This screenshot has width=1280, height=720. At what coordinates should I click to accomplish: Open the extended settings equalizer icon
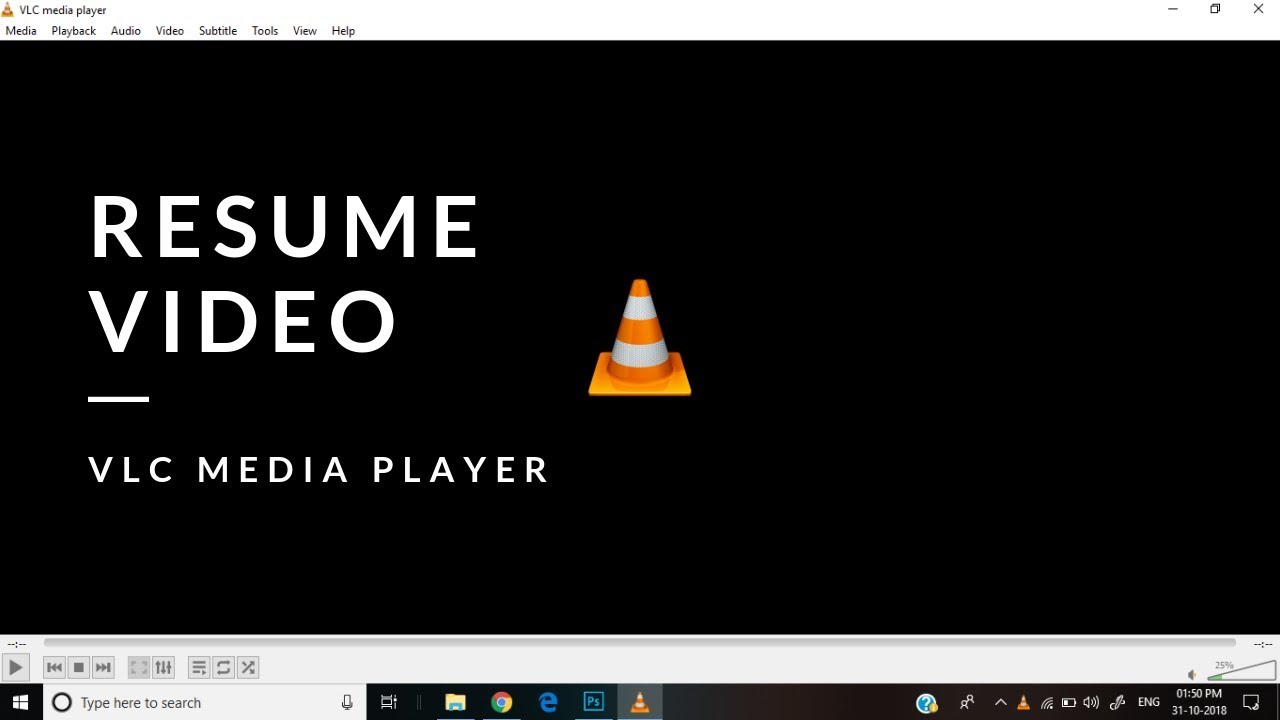[x=163, y=667]
